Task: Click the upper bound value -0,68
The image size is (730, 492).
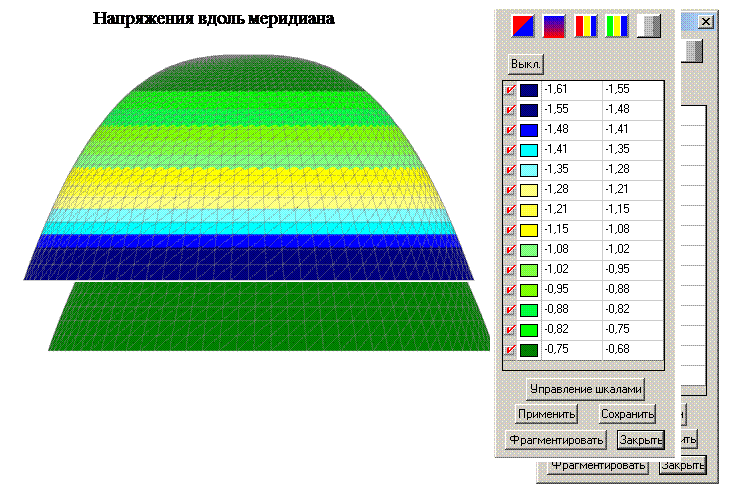Action: tap(617, 349)
